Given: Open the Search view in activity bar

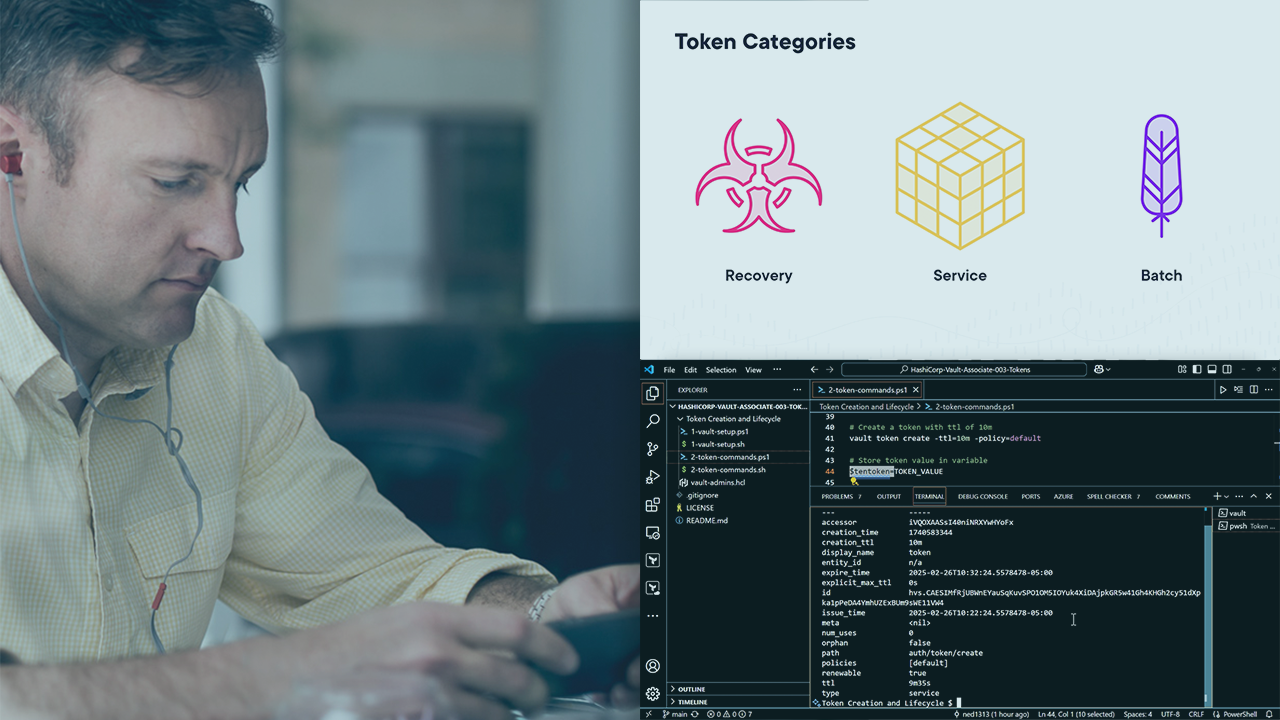Looking at the screenshot, I should coord(653,421).
